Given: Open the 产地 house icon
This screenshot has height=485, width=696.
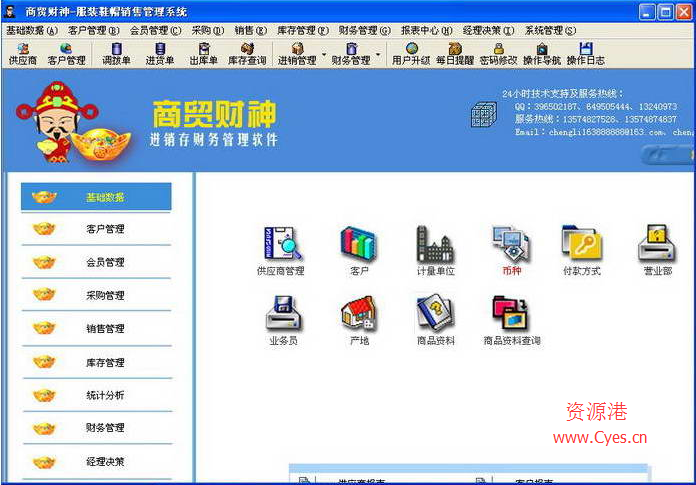Looking at the screenshot, I should pos(359,321).
